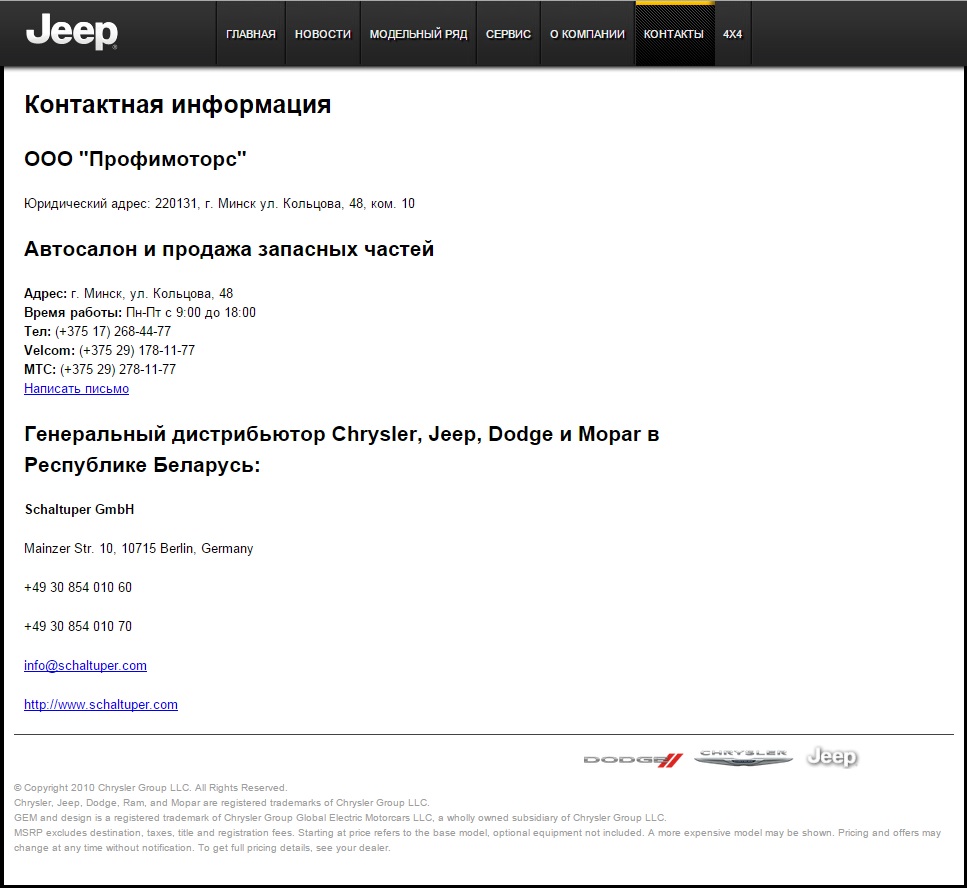Image resolution: width=967 pixels, height=888 pixels.
Task: Select СЕРВИС in the navigation bar
Action: coord(508,34)
